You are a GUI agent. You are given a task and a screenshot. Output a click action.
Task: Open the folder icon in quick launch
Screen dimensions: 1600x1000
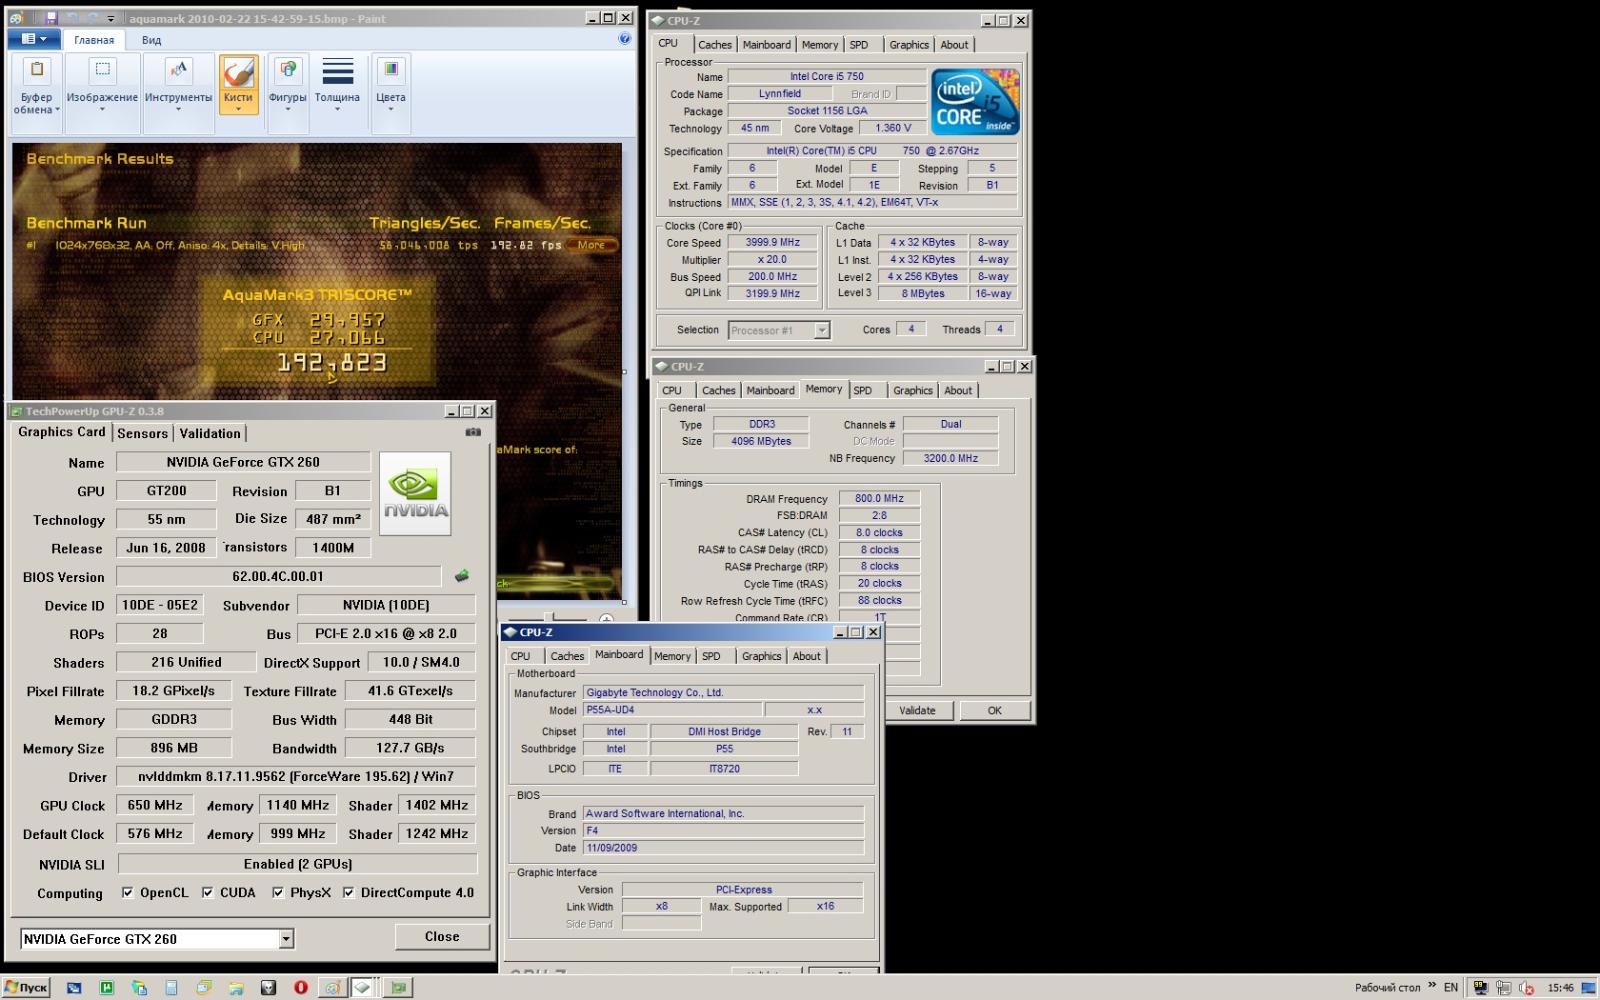point(236,988)
